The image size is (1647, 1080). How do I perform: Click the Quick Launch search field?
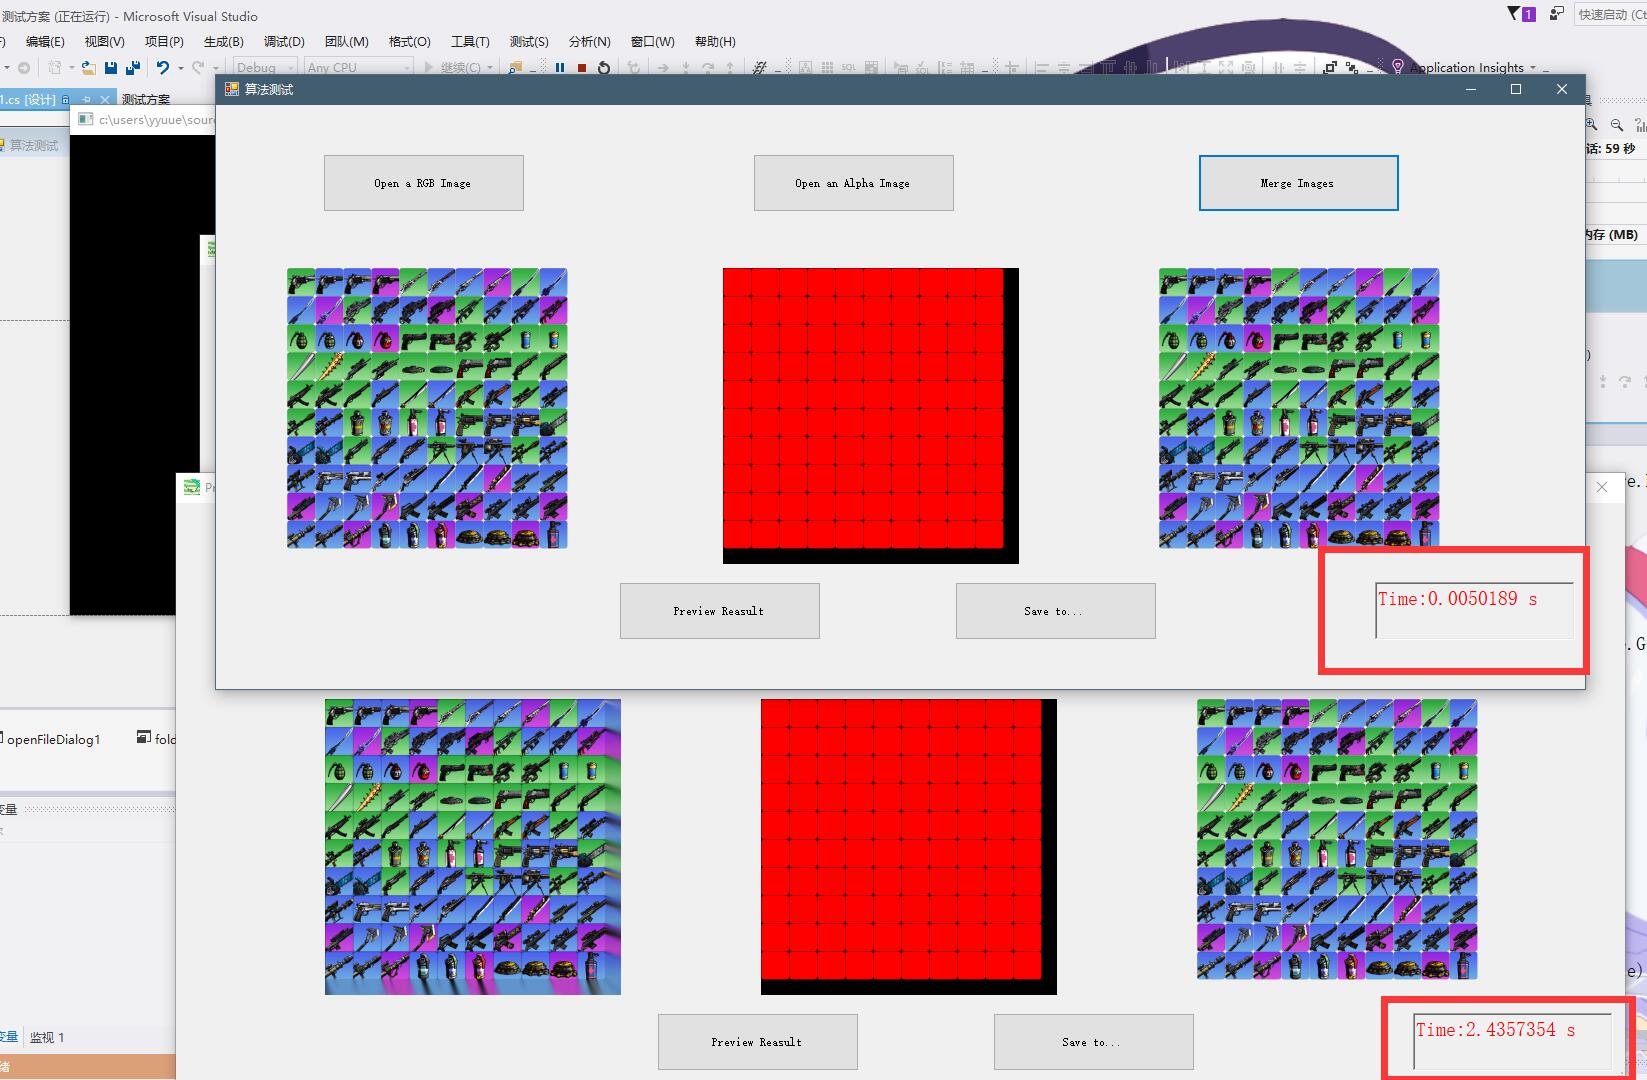coord(1610,14)
